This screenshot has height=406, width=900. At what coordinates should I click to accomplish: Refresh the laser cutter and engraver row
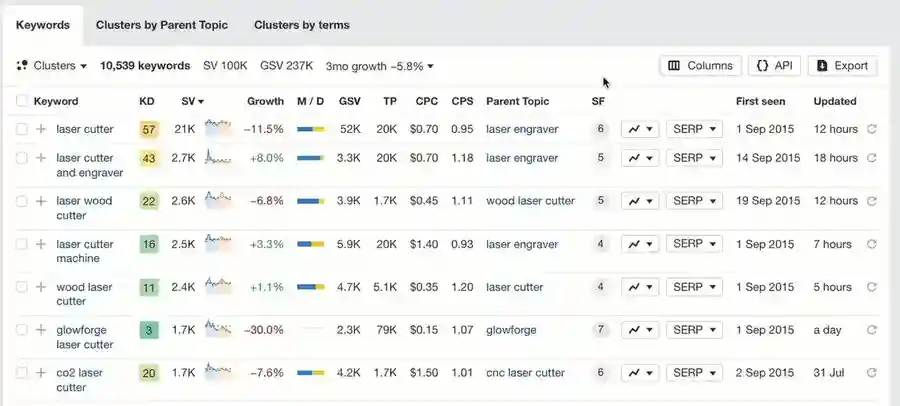pos(871,158)
